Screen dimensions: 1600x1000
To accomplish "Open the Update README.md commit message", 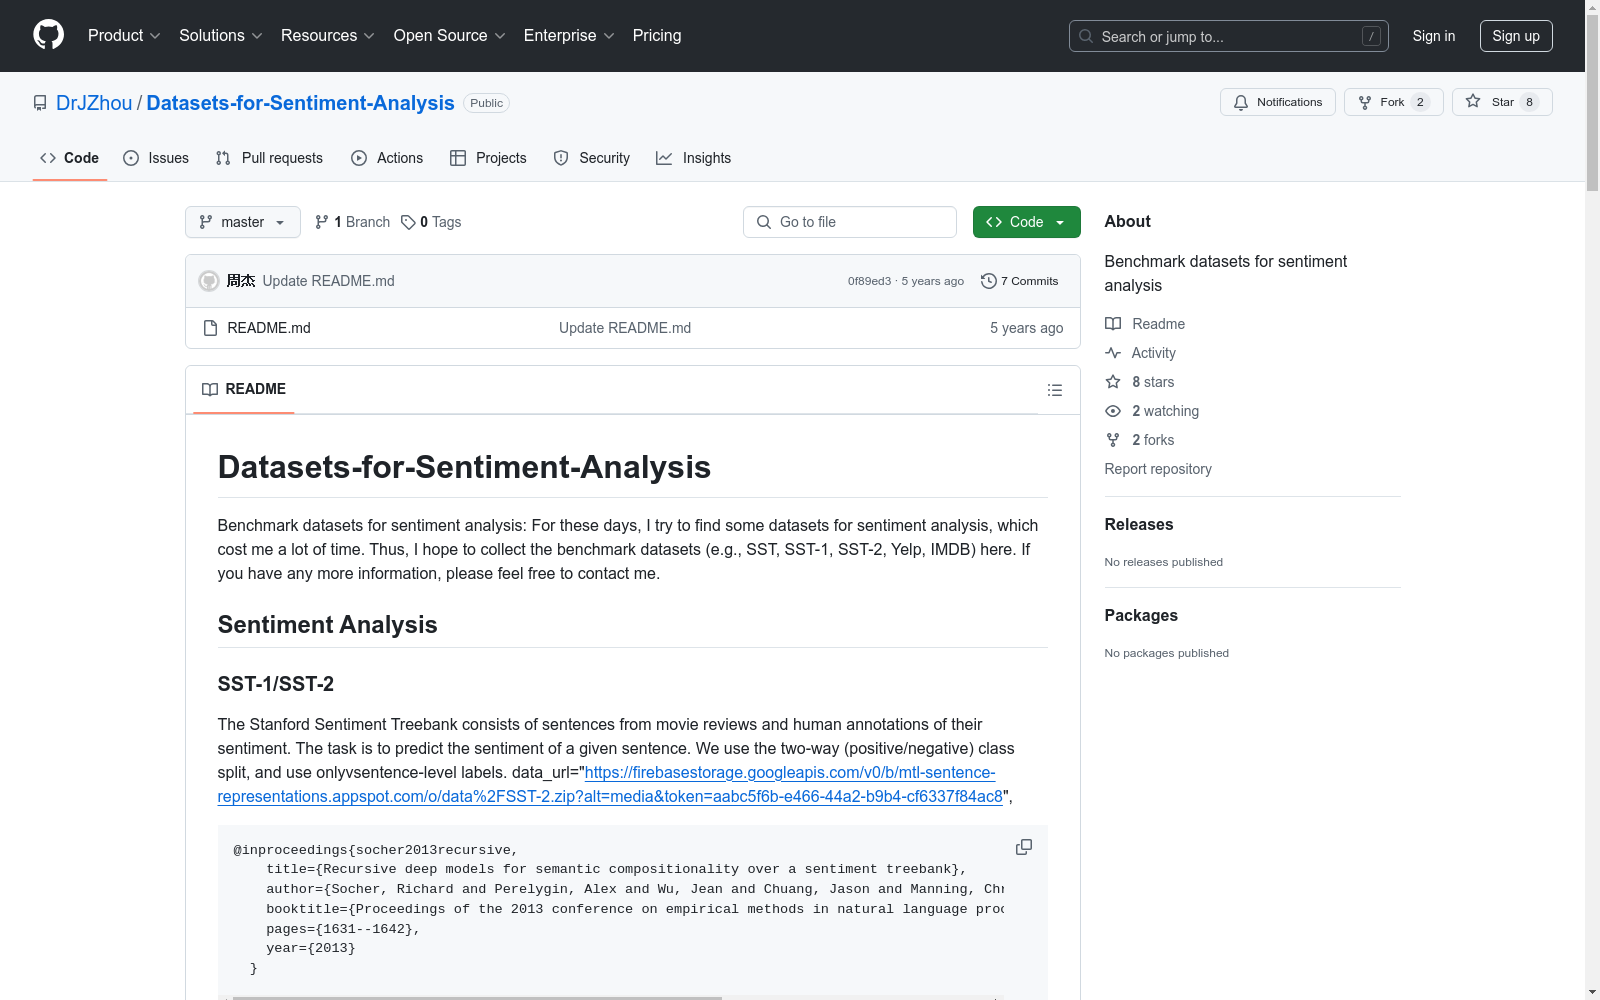I will (328, 281).
